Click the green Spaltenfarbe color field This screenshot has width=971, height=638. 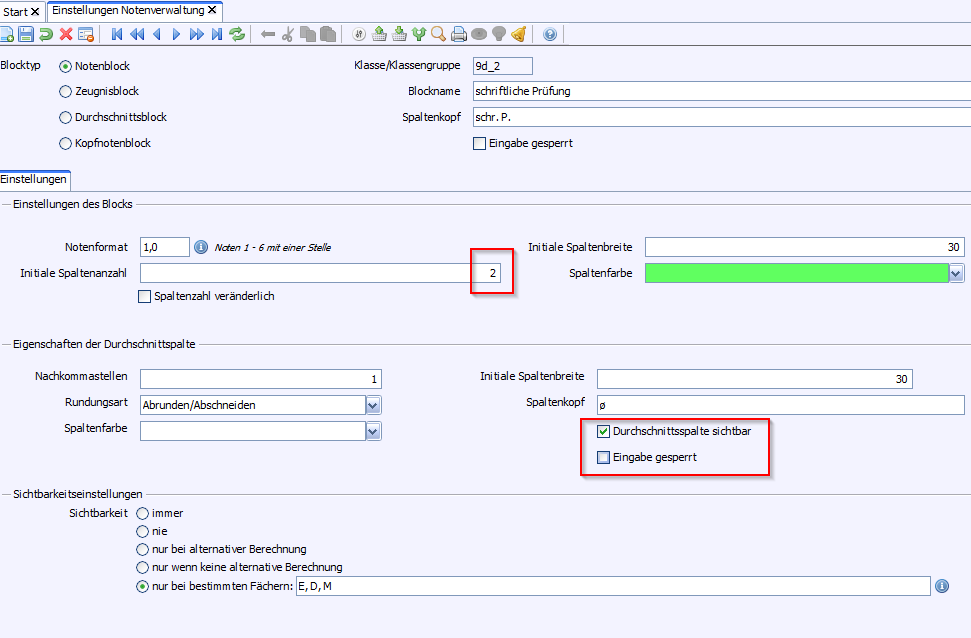tap(795, 273)
